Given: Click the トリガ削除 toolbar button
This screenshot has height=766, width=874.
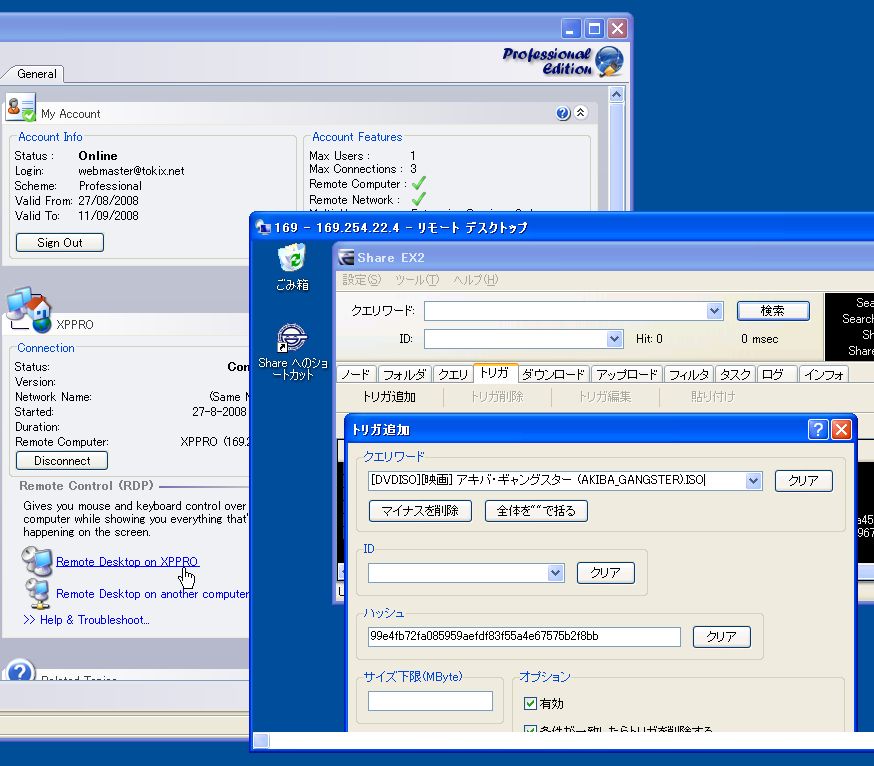Looking at the screenshot, I should coord(497,397).
